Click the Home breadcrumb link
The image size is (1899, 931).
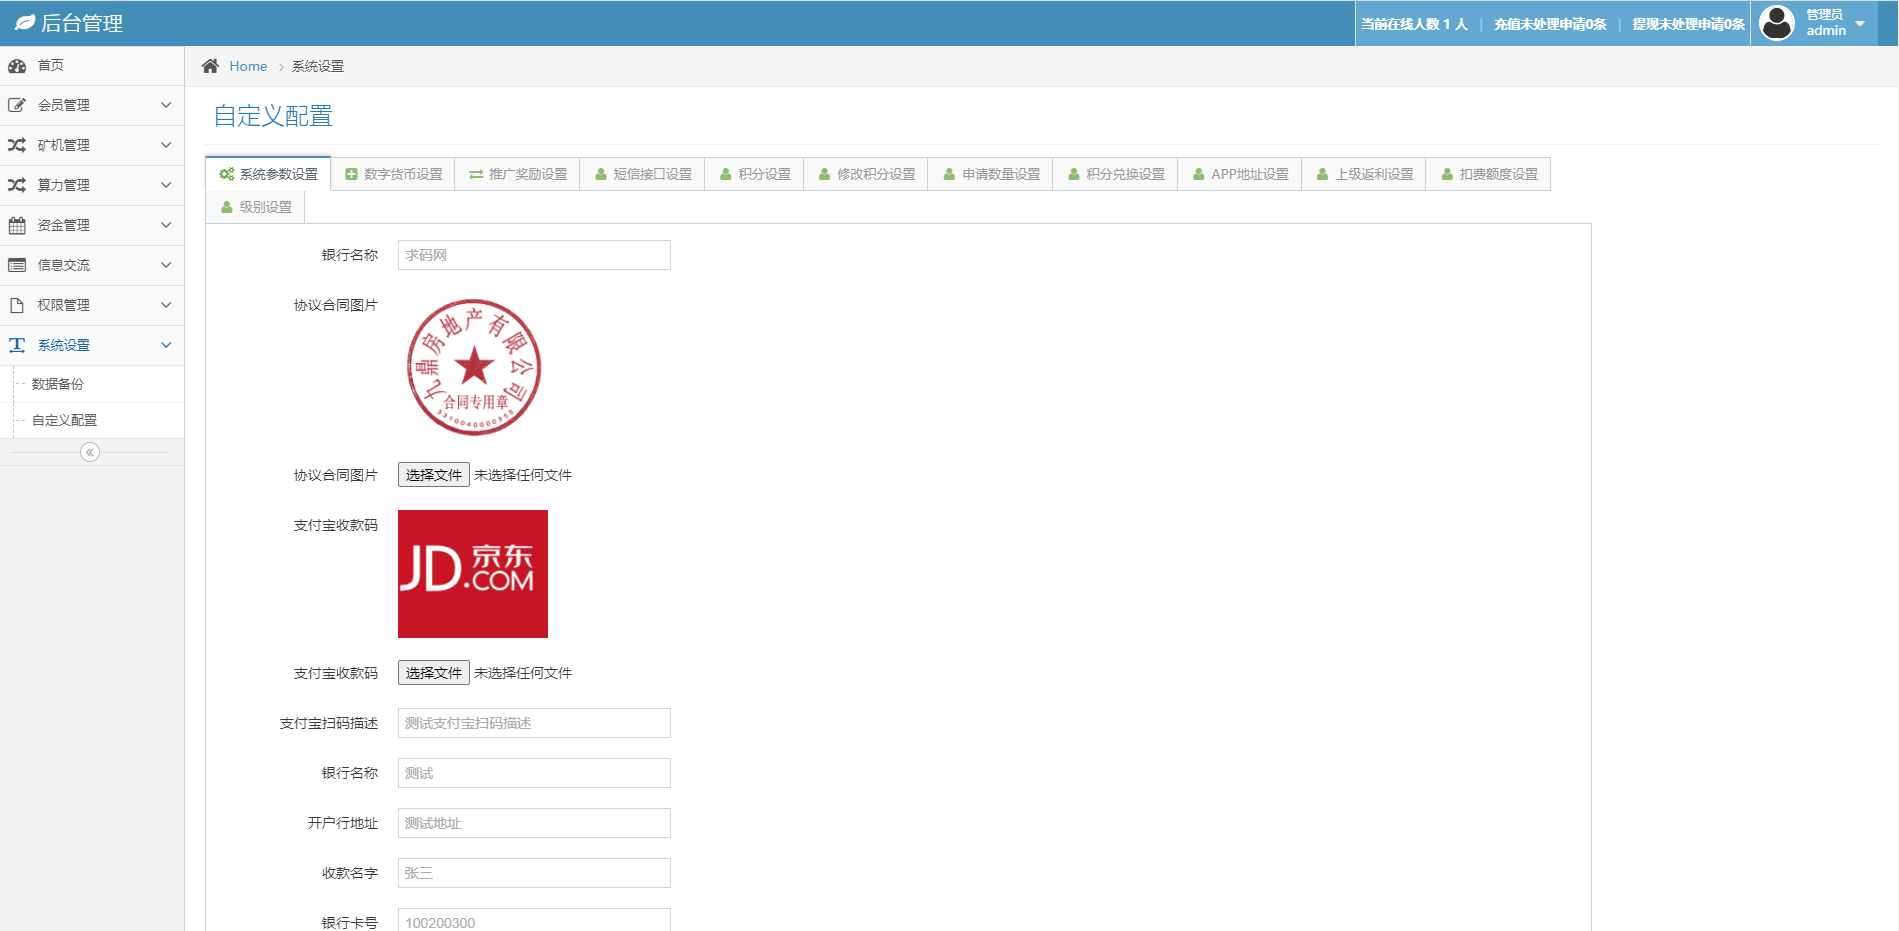248,66
